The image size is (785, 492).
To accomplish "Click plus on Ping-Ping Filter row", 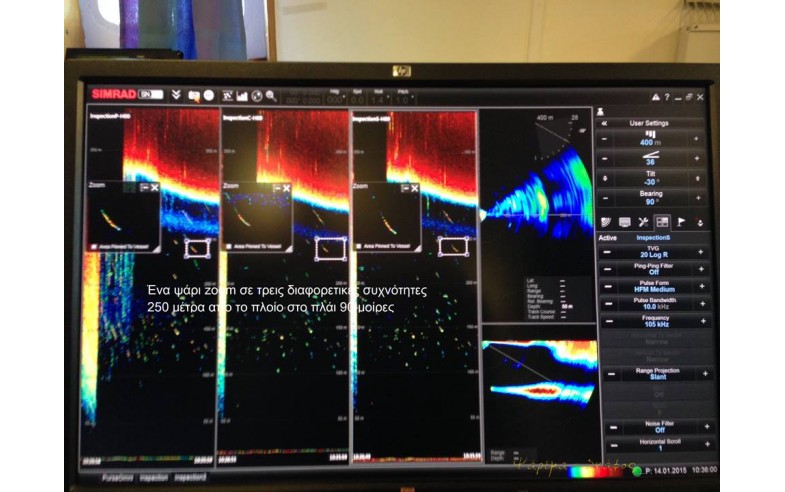I will [x=701, y=269].
